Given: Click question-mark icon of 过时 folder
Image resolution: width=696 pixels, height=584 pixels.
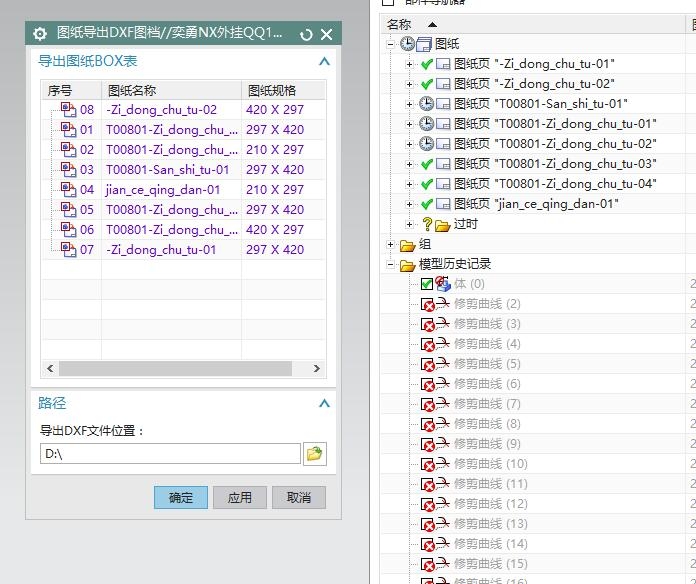Looking at the screenshot, I should 427,224.
